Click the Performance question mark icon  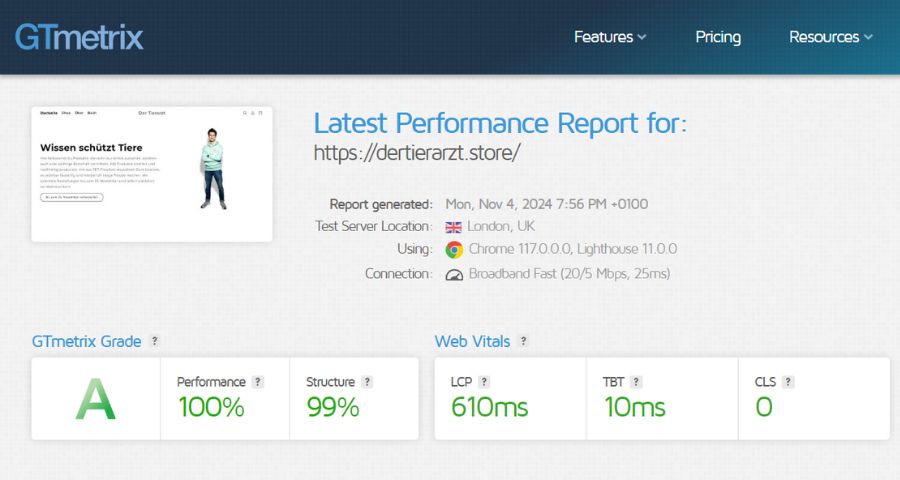tap(258, 382)
